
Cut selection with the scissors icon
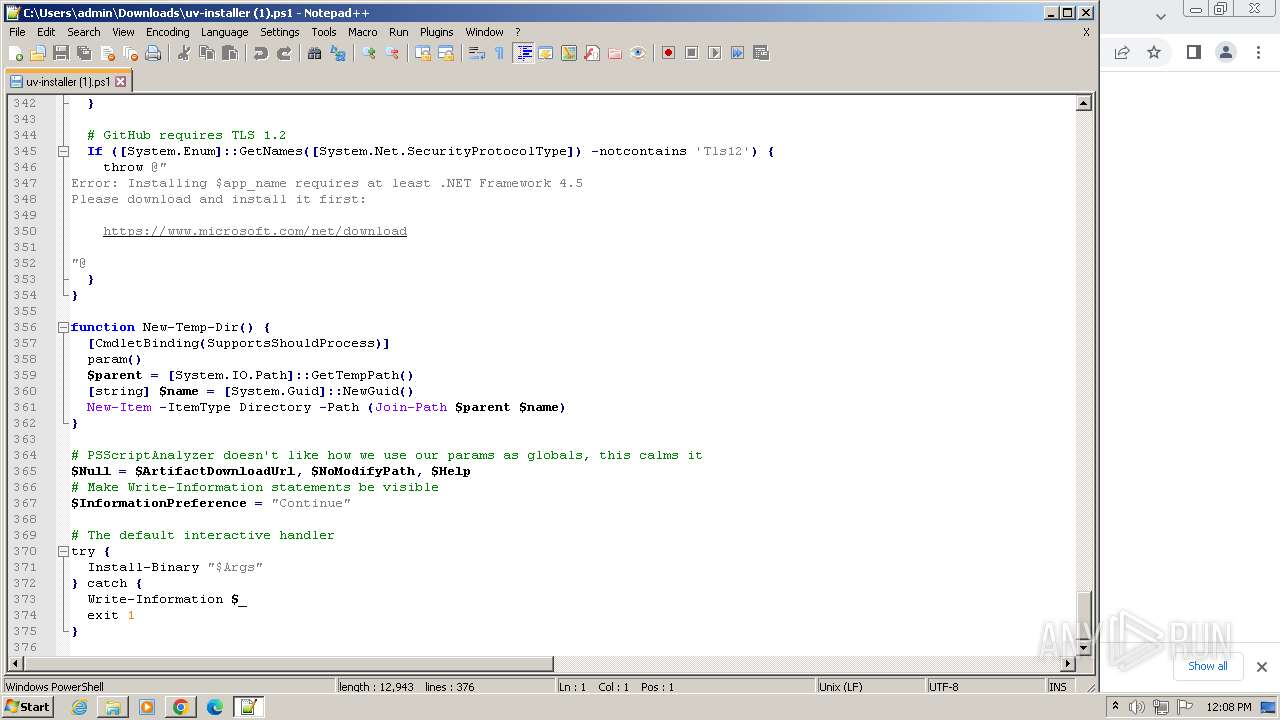click(x=184, y=53)
